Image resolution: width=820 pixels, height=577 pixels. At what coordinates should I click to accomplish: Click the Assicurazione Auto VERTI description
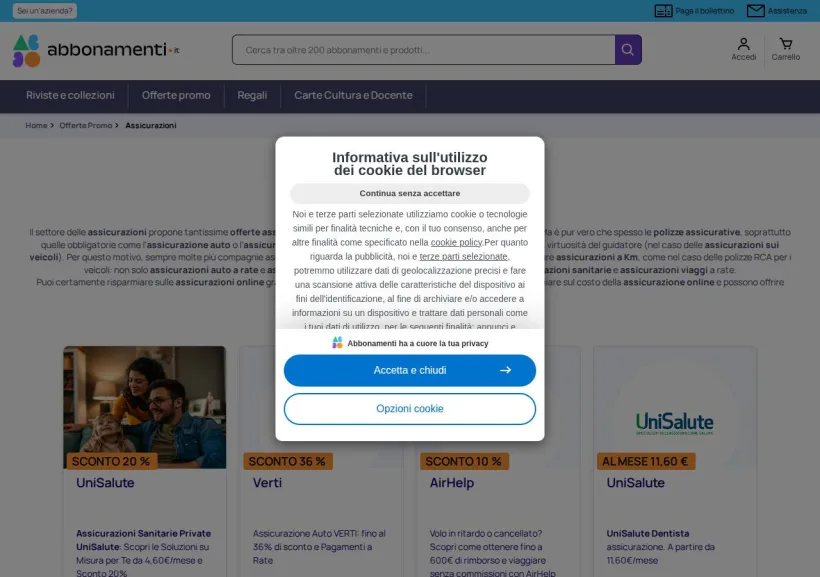320,547
